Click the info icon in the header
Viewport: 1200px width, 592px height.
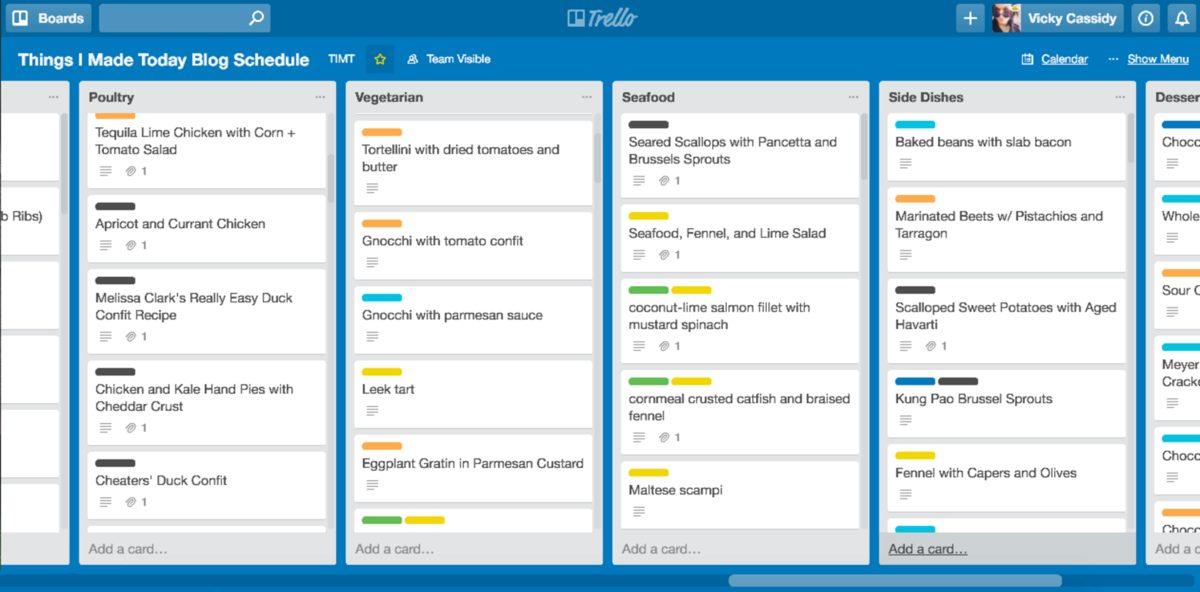point(1146,17)
